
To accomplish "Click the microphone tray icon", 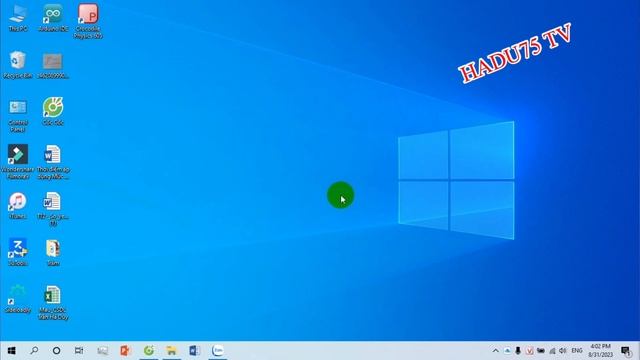I will tap(518, 351).
